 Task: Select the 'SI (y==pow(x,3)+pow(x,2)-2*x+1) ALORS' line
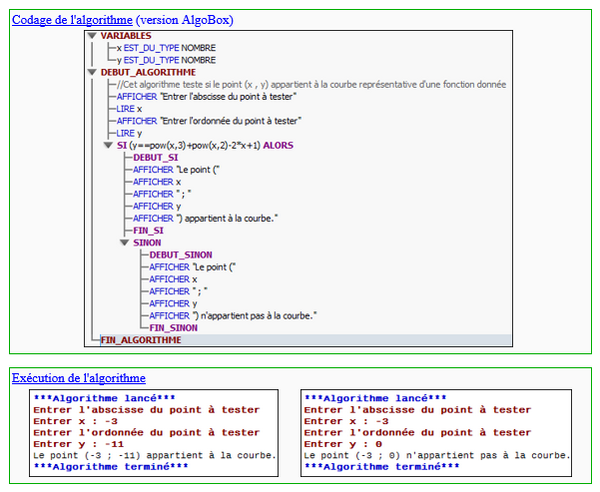tap(205, 145)
